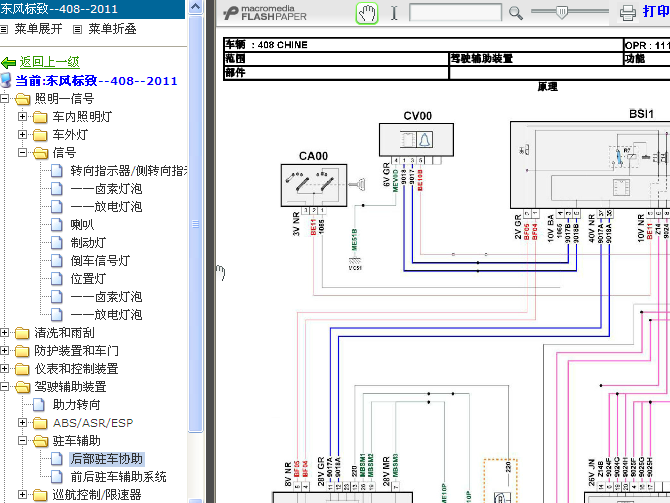Click the 位置灯 document icon
Viewport: 670px width, 503px height.
57,279
